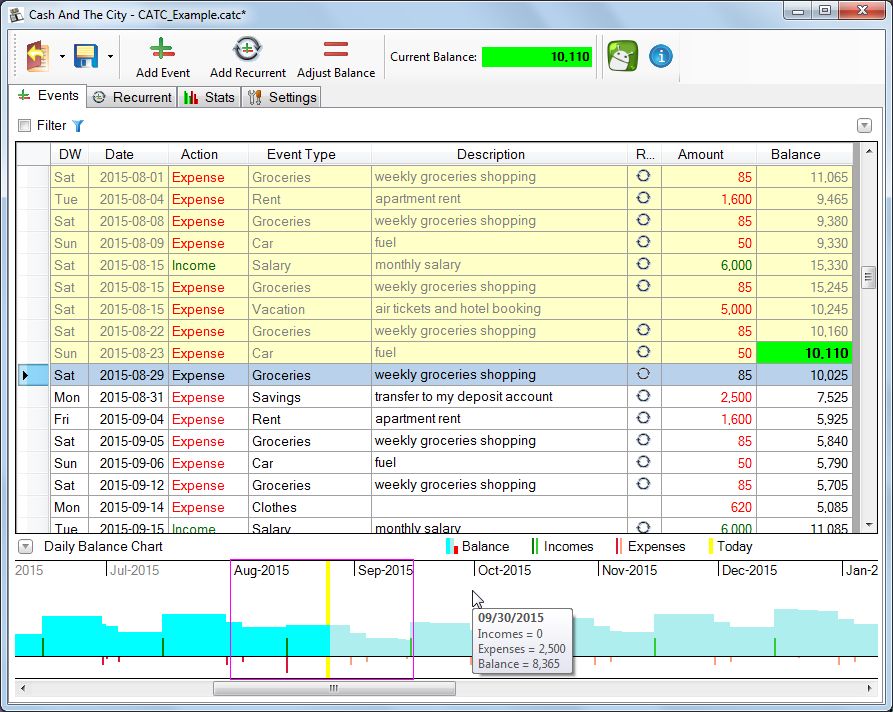Click the Current Balance green field

pyautogui.click(x=536, y=57)
